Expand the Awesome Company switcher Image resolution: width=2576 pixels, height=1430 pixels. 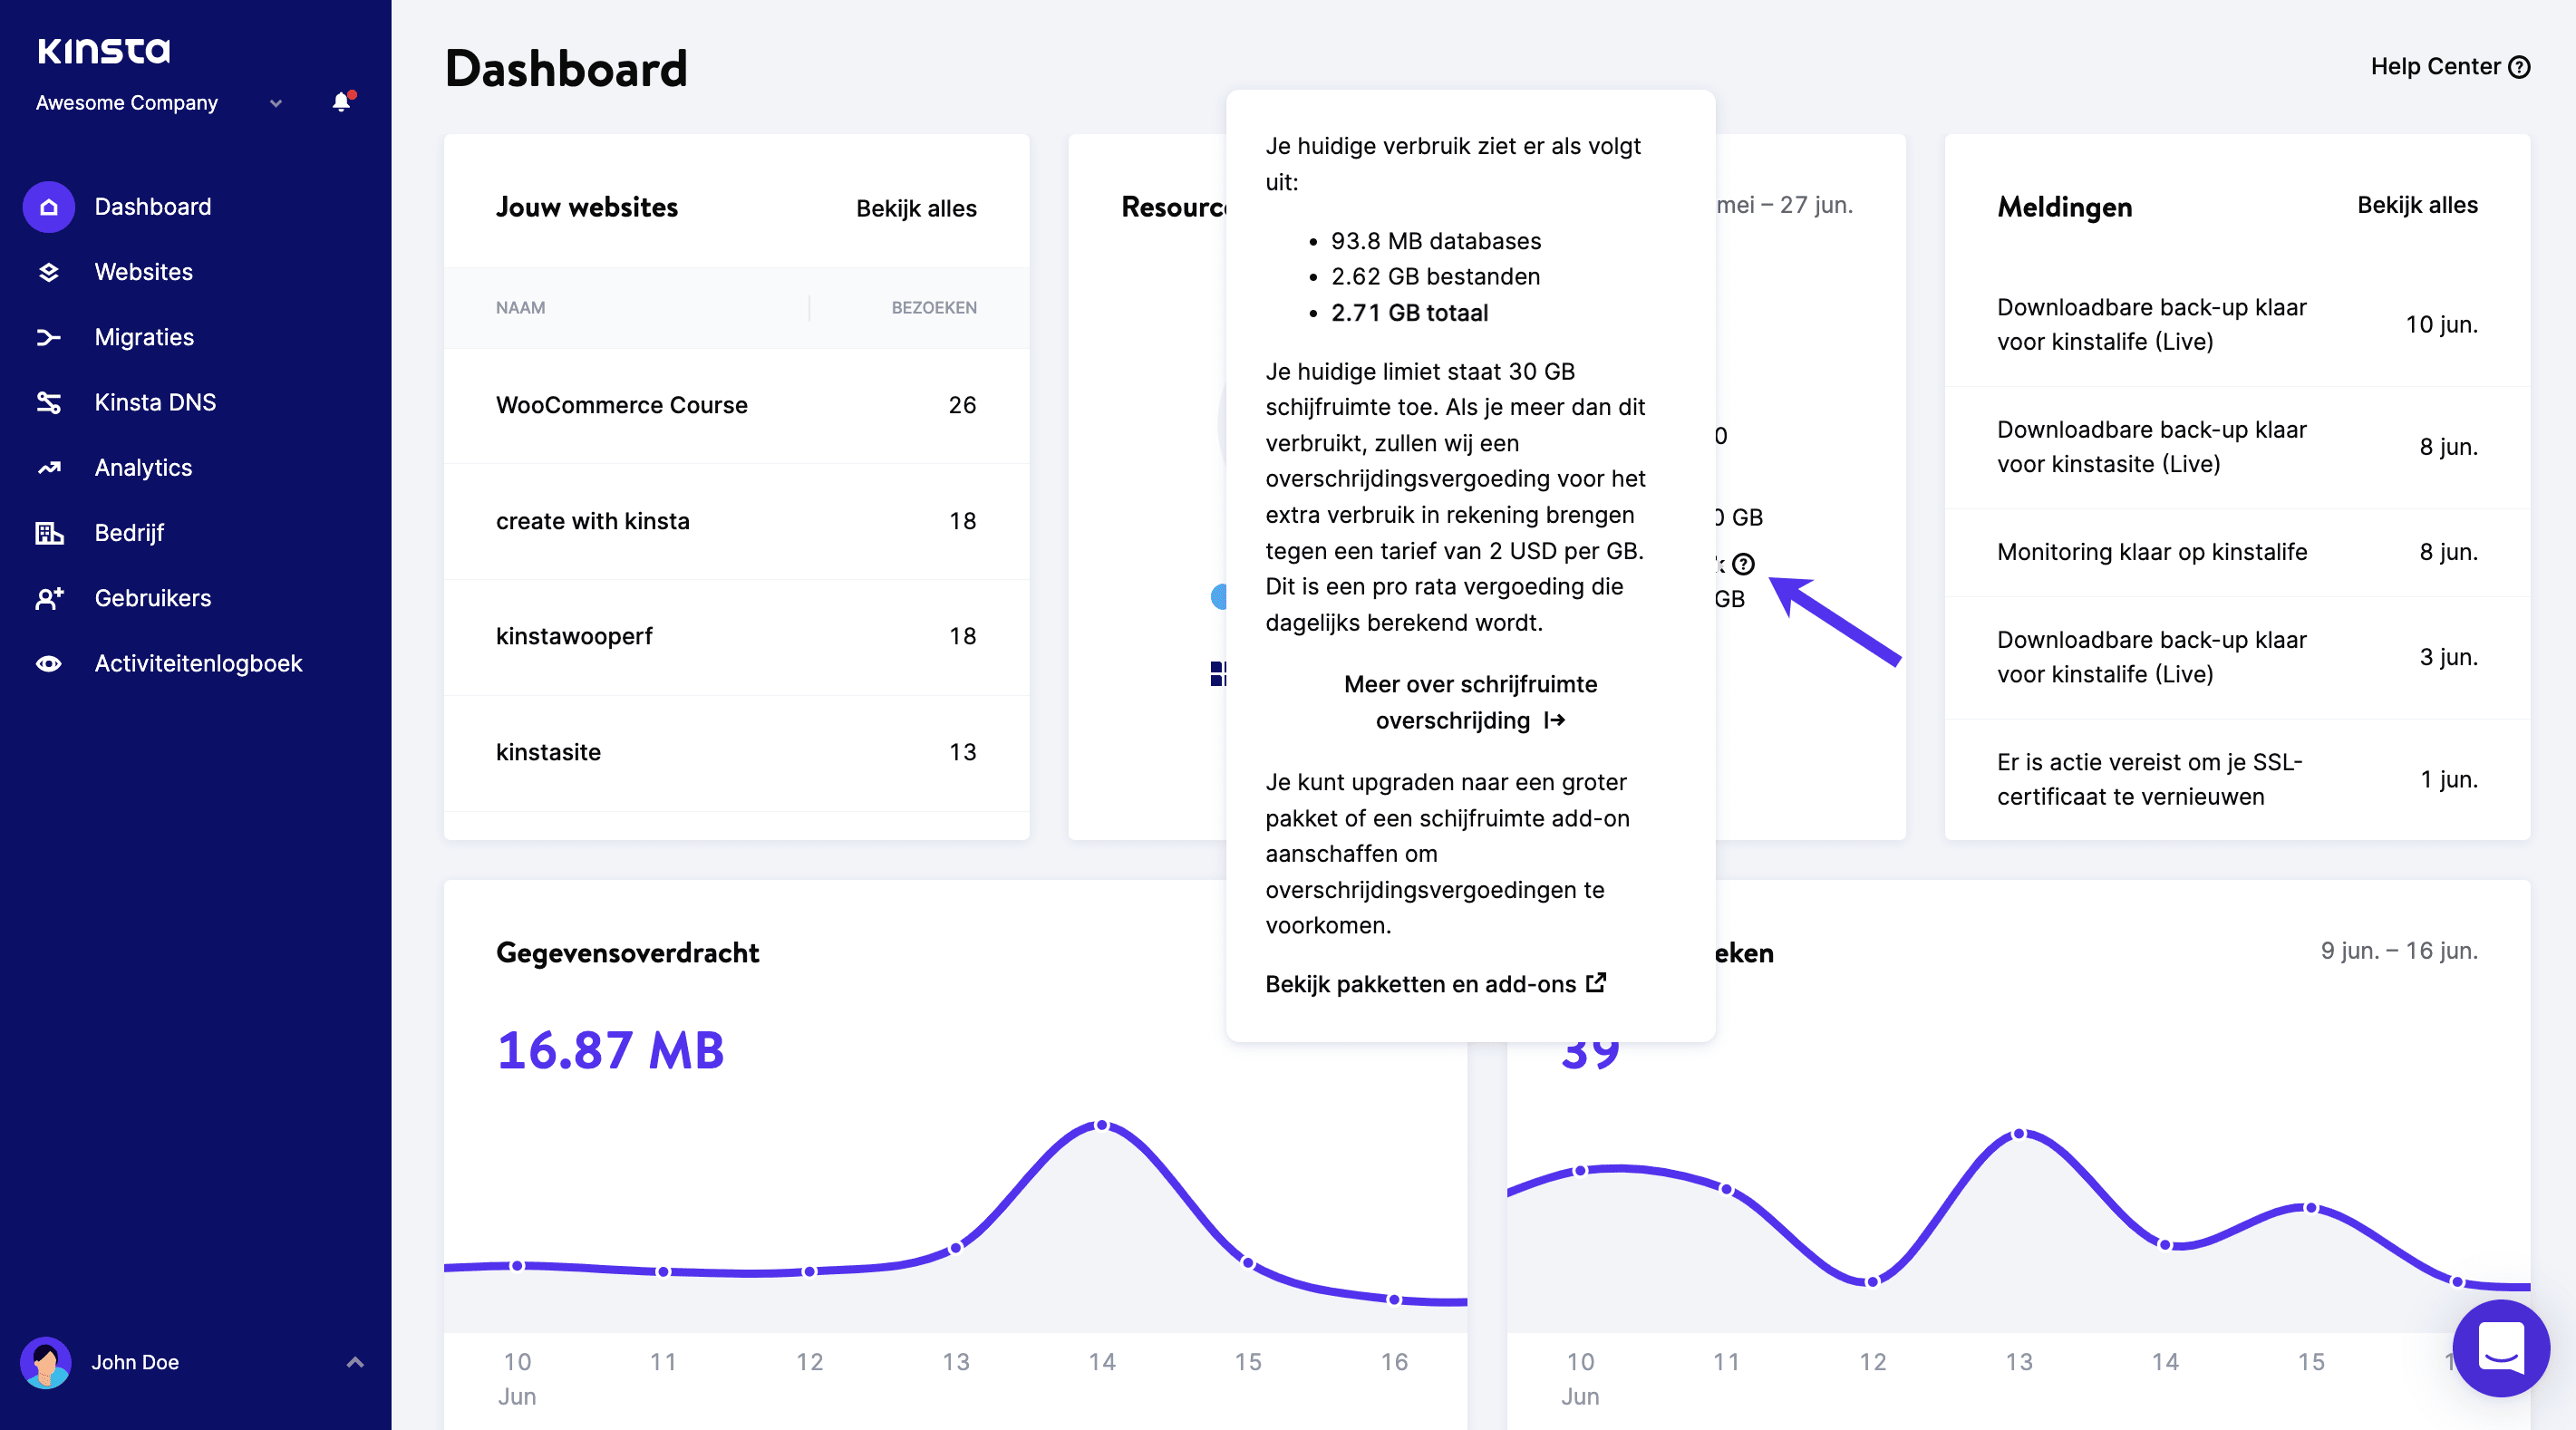[276, 103]
